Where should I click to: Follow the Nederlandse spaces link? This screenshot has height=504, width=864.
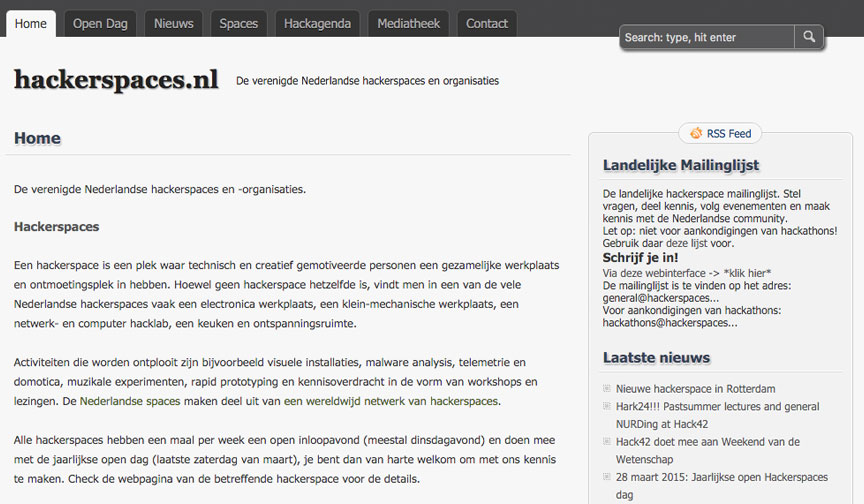130,401
